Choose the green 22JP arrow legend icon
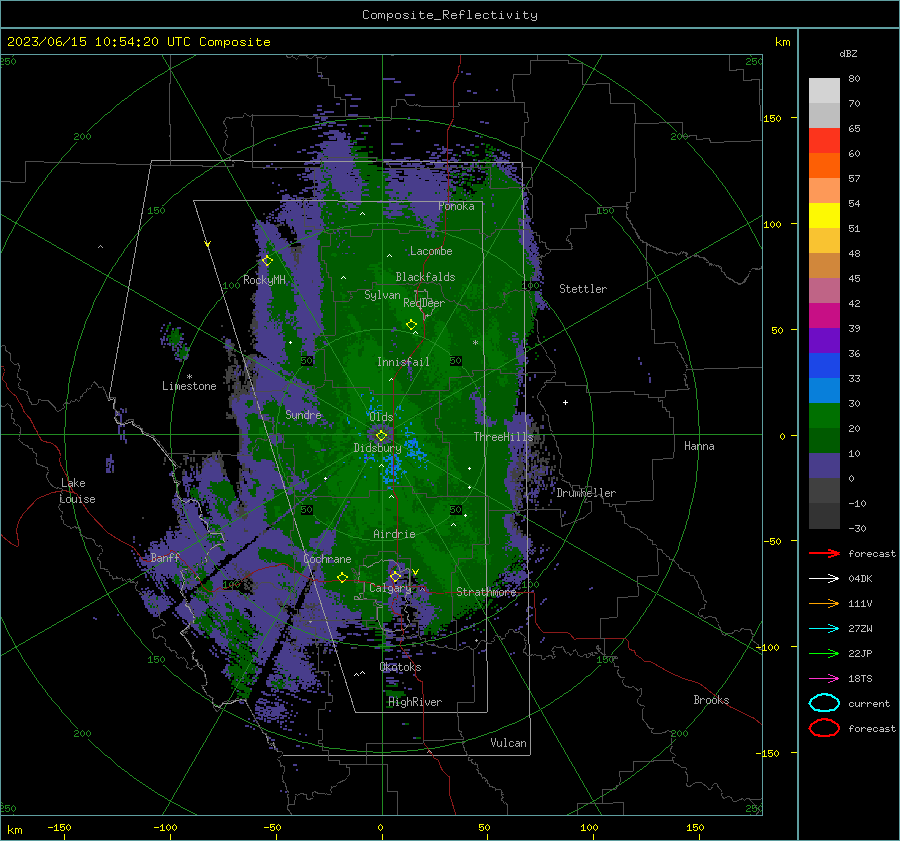Image resolution: width=900 pixels, height=841 pixels. [x=824, y=653]
